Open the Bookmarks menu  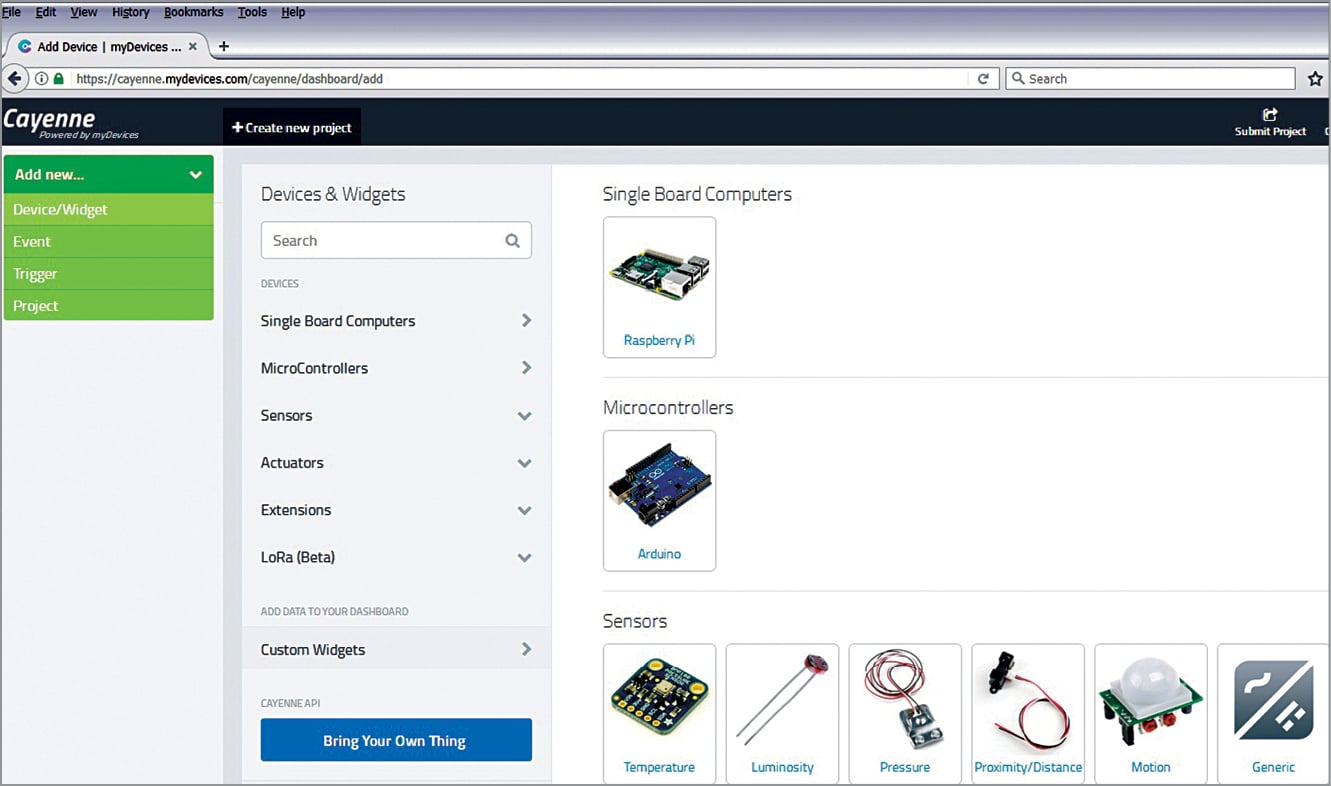point(193,11)
